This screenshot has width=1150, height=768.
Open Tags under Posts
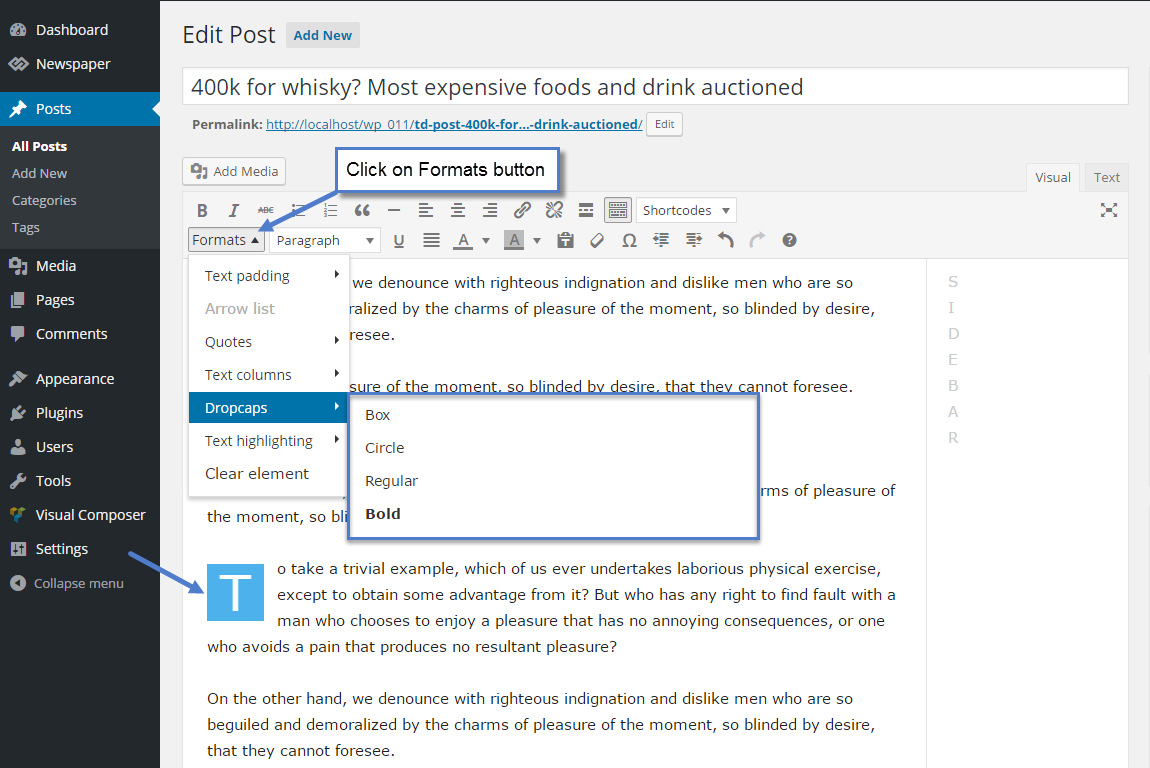(x=26, y=227)
